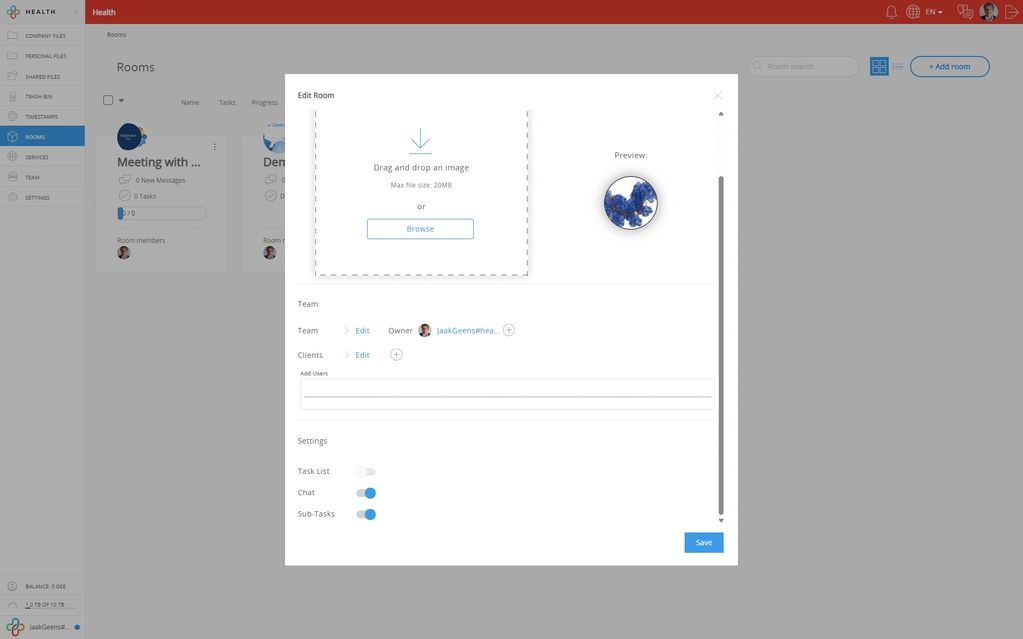The height and width of the screenshot is (639, 1023).
Task: Open the user profile avatar in header
Action: click(989, 12)
